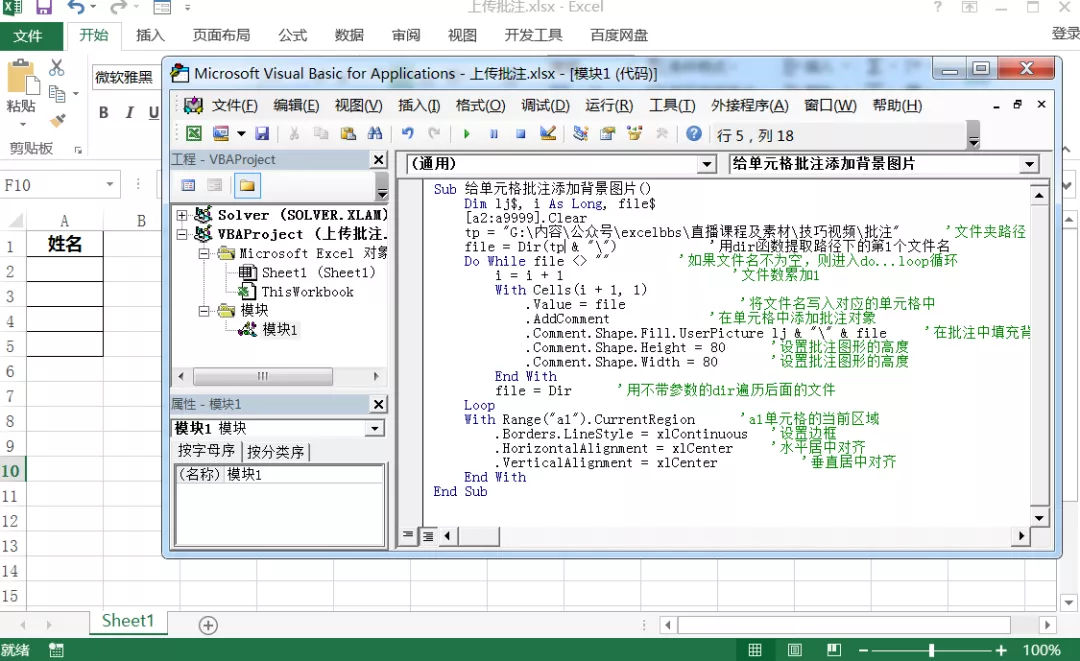Click Format Painter in Excel ribbon
The image size is (1080, 661).
click(58, 120)
